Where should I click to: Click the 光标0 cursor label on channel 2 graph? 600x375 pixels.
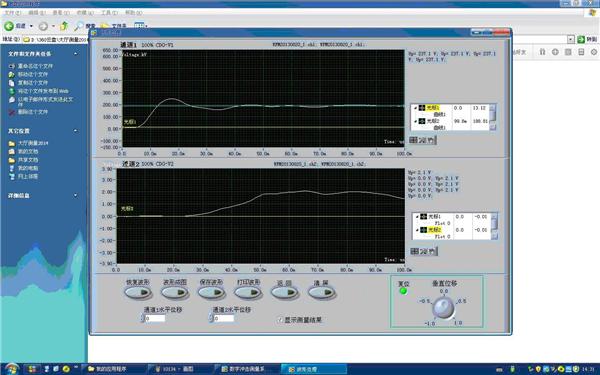coord(127,209)
